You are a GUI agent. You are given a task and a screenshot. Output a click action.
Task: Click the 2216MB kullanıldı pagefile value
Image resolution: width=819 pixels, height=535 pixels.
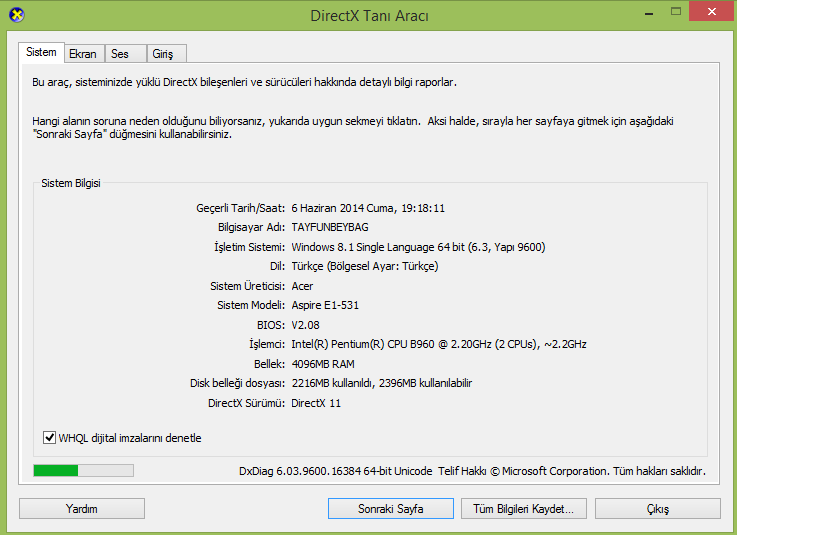coord(382,383)
